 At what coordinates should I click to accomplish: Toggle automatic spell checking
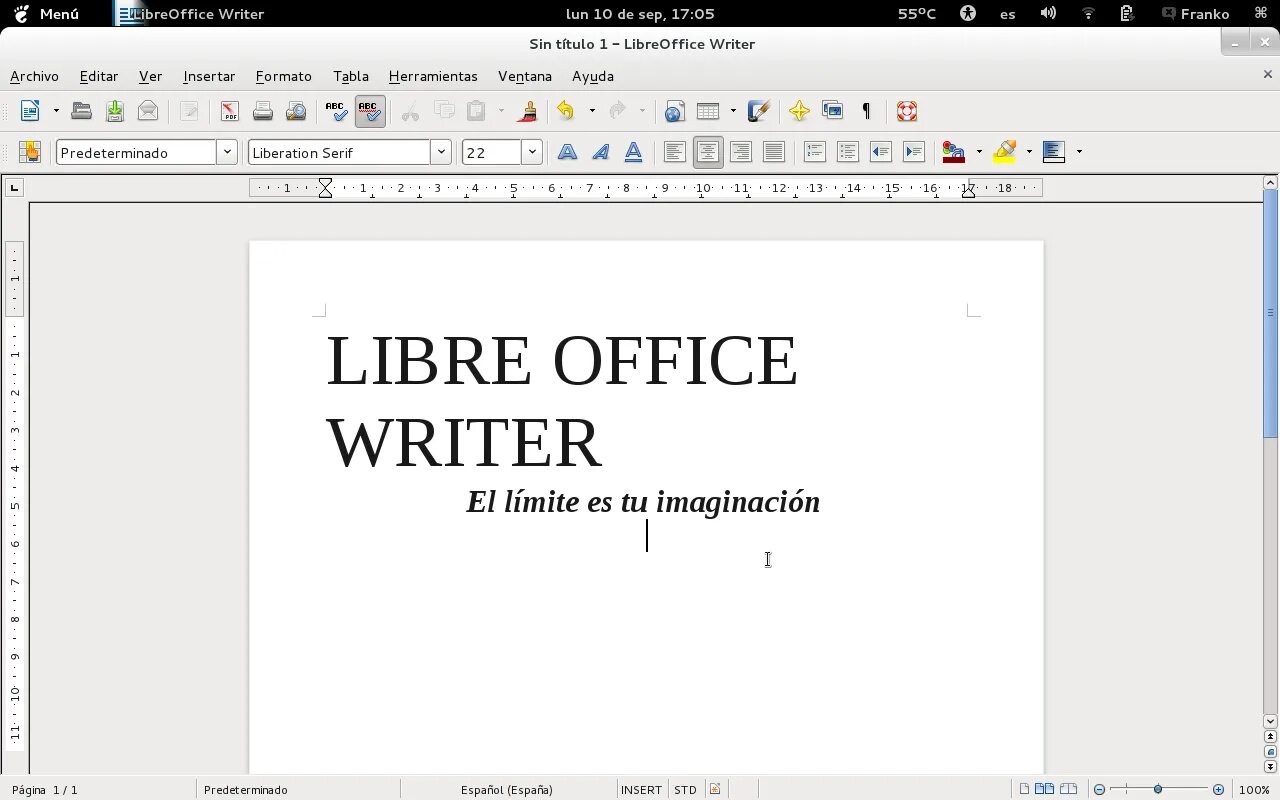[370, 111]
